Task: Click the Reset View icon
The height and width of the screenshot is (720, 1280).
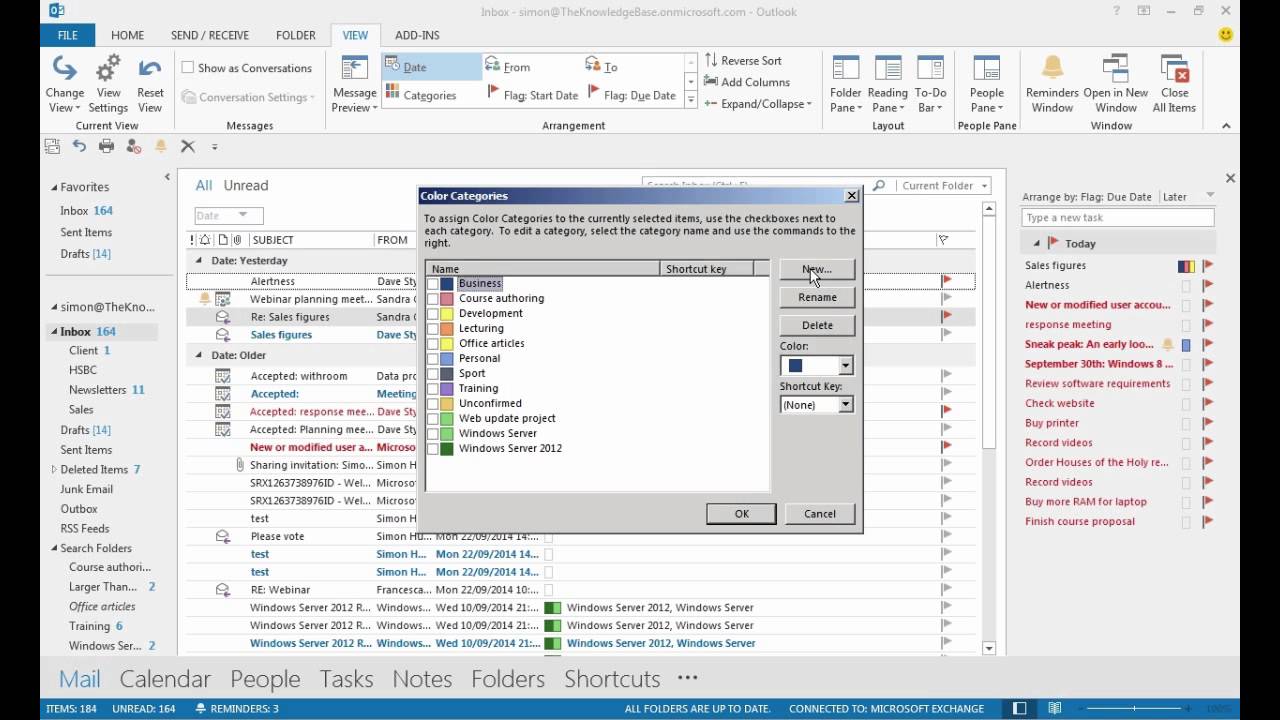Action: tap(150, 70)
